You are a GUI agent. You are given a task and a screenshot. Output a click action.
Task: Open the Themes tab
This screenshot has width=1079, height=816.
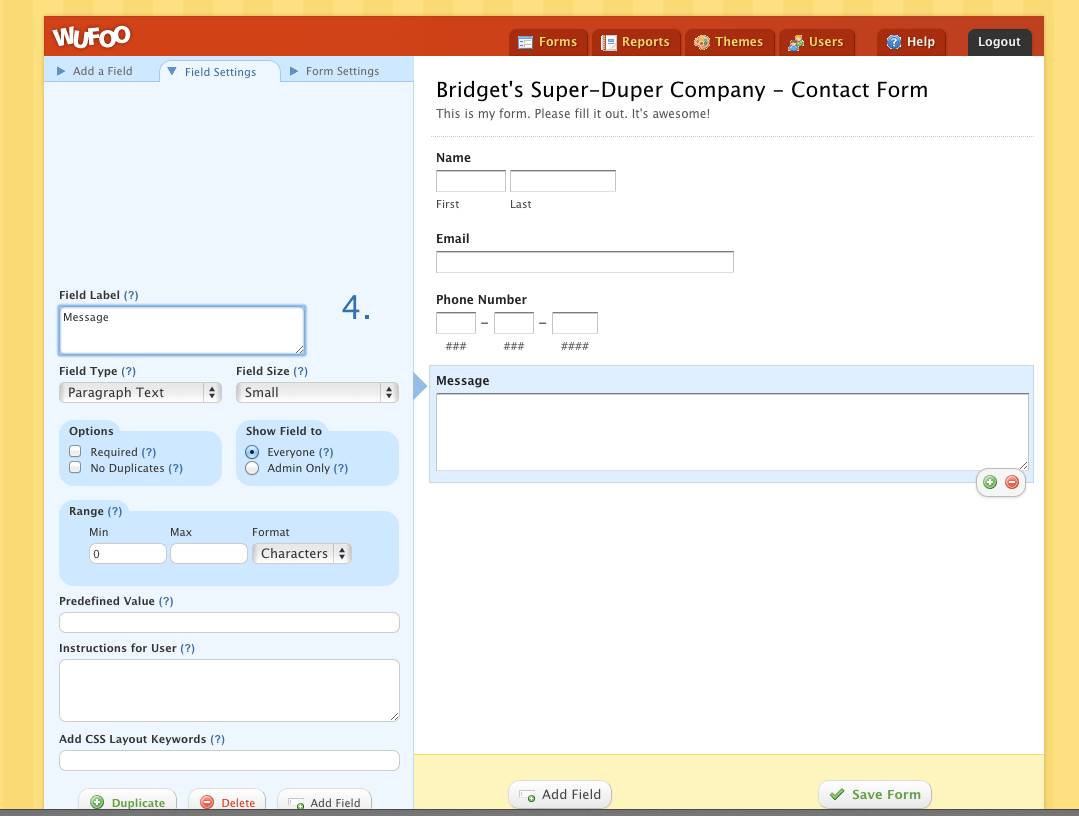click(x=729, y=42)
